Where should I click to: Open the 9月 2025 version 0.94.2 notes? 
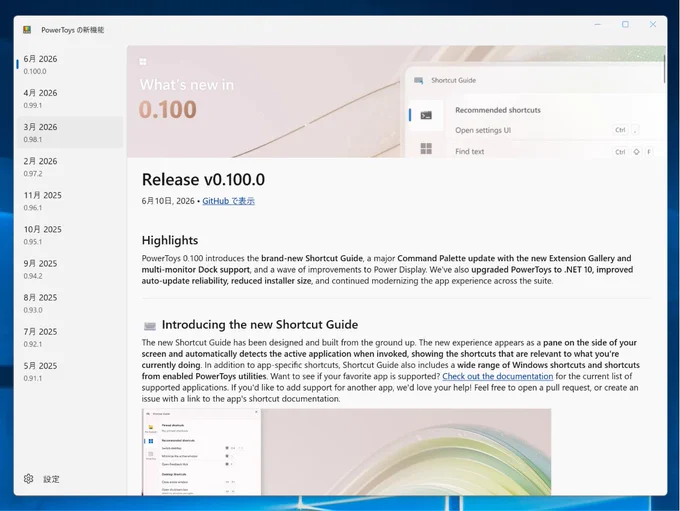tap(69, 269)
